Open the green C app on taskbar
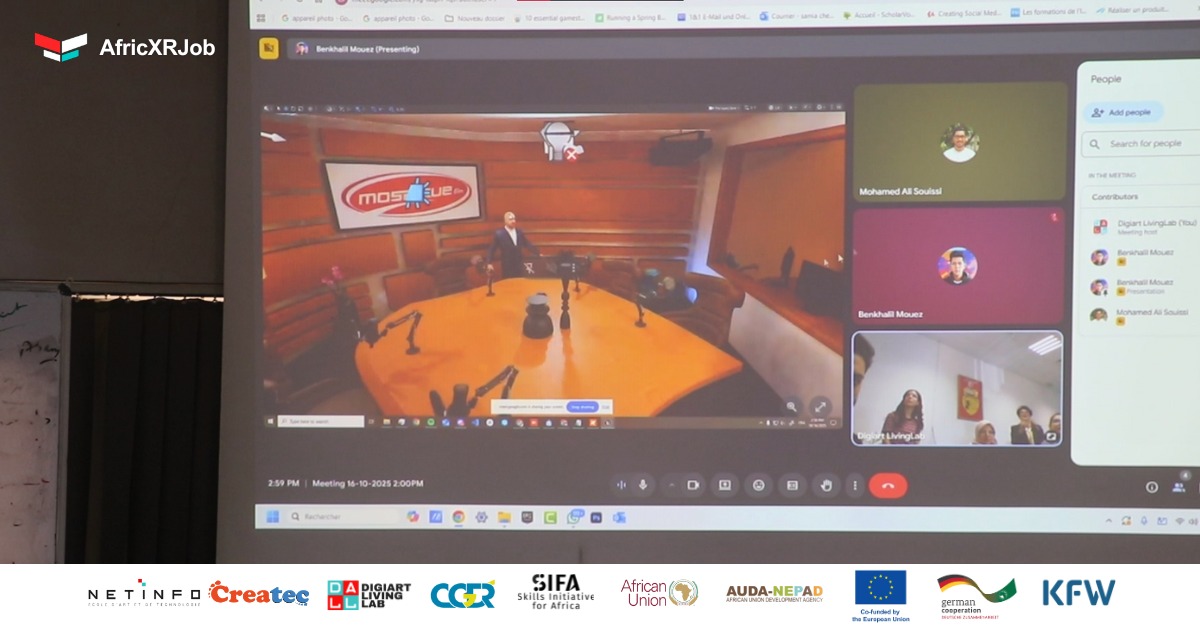Viewport: 1200px width, 630px height. tap(550, 517)
